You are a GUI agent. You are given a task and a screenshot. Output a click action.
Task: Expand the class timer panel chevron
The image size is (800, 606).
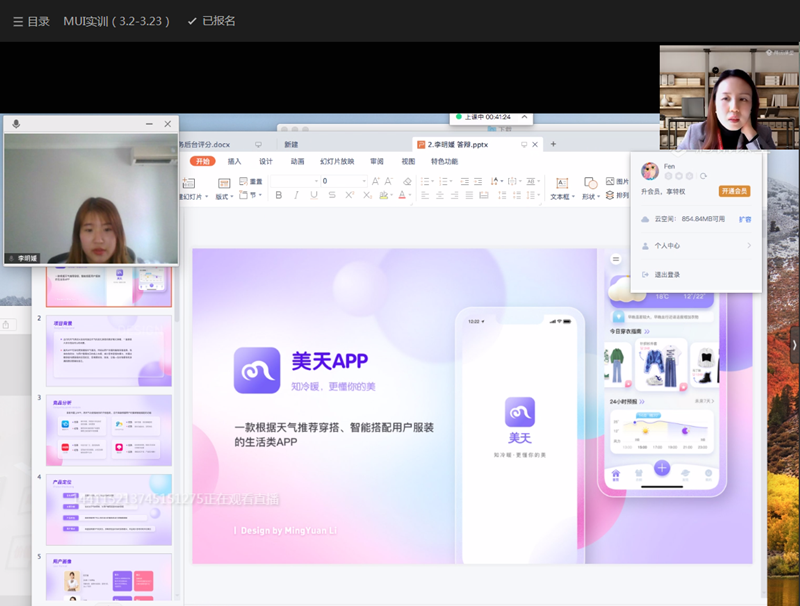[x=524, y=117]
